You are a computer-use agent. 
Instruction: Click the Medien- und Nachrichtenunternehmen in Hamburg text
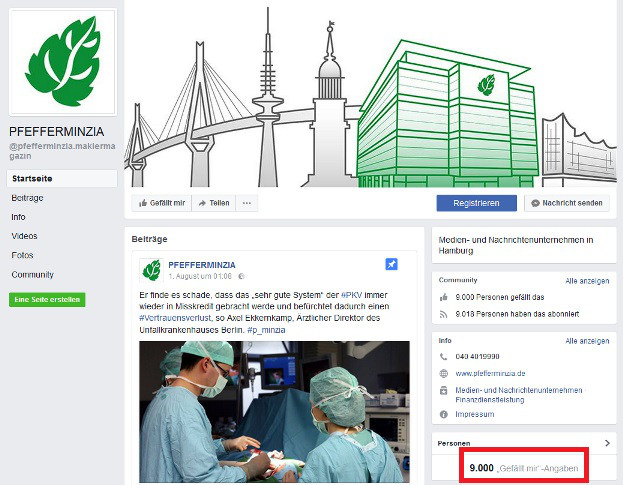(x=516, y=245)
